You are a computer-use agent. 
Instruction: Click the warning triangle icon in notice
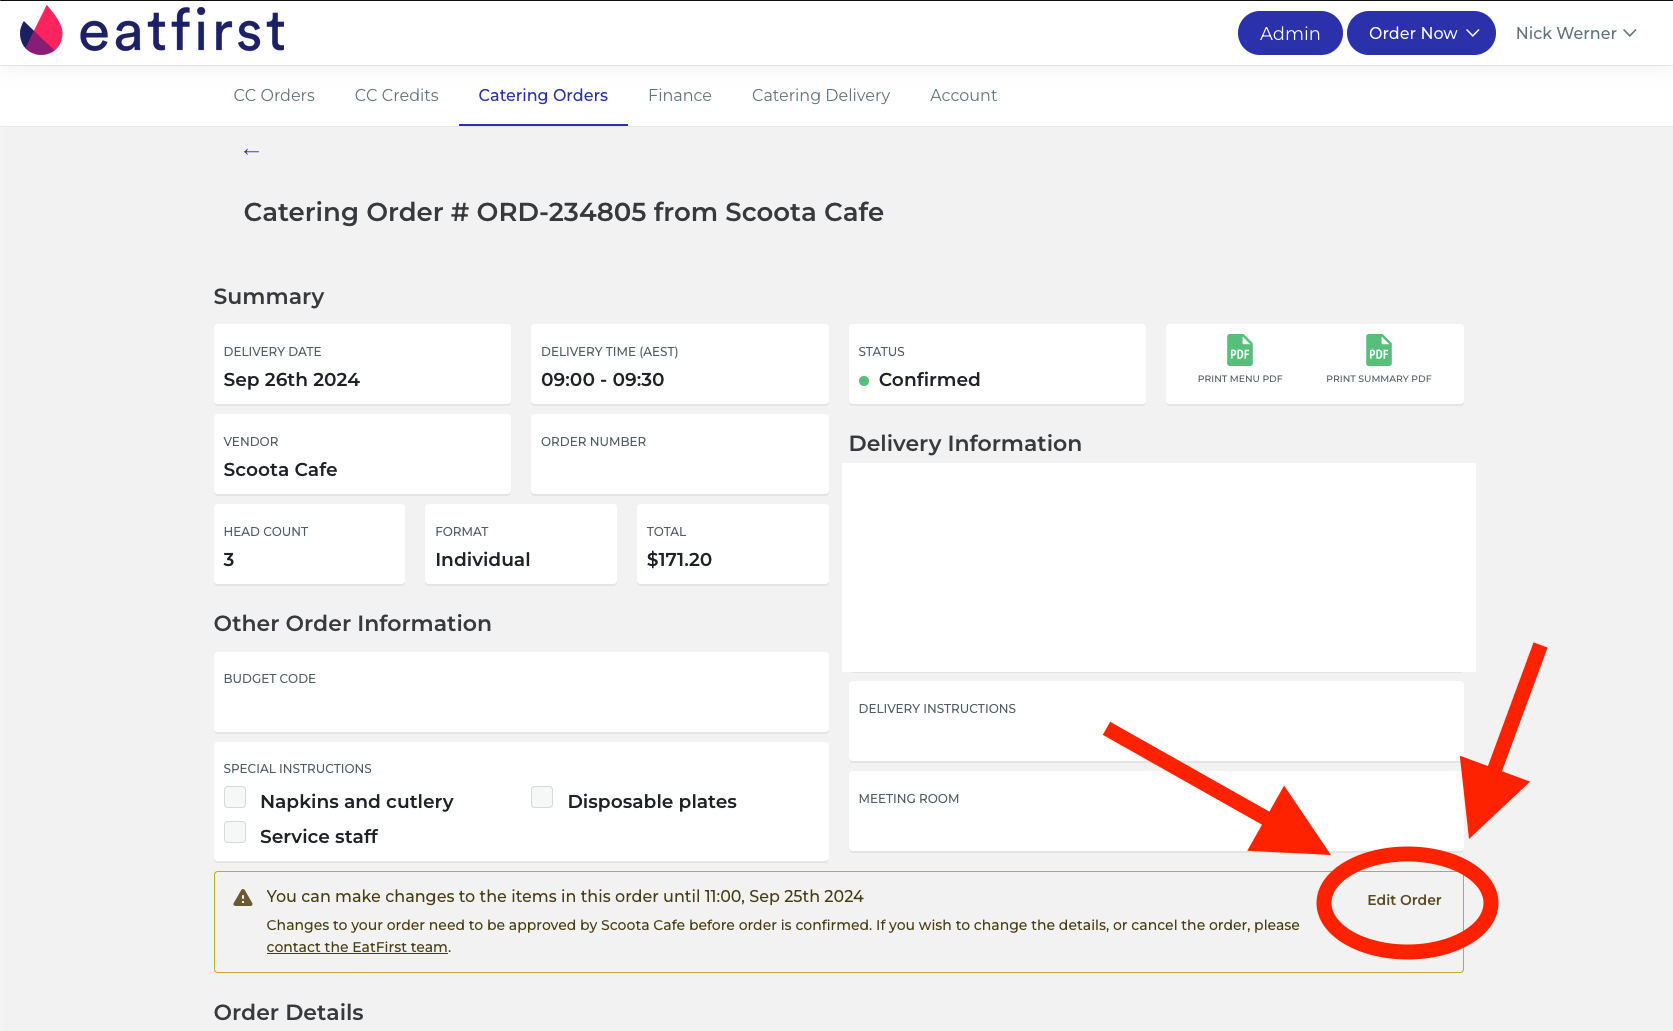click(x=243, y=897)
